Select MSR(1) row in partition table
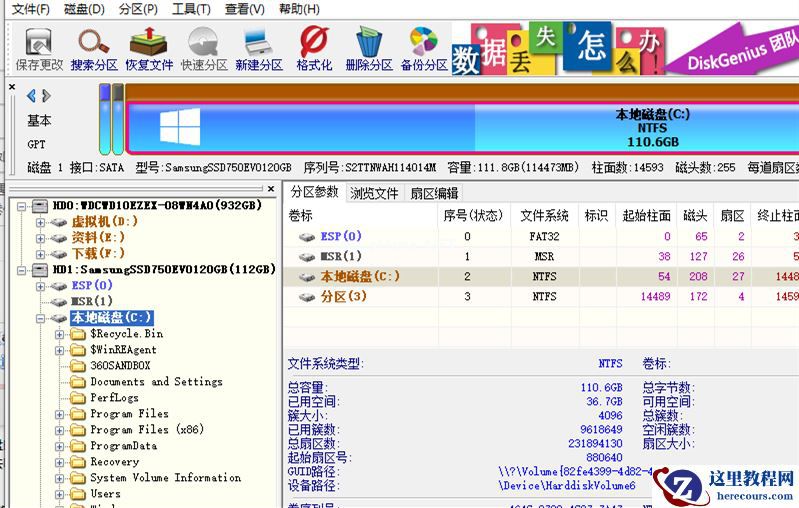 [x=541, y=256]
